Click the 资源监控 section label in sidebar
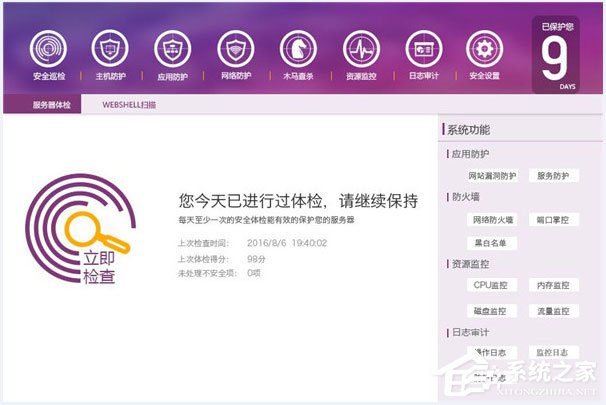Screen dimensions: 606x405 (x=470, y=264)
